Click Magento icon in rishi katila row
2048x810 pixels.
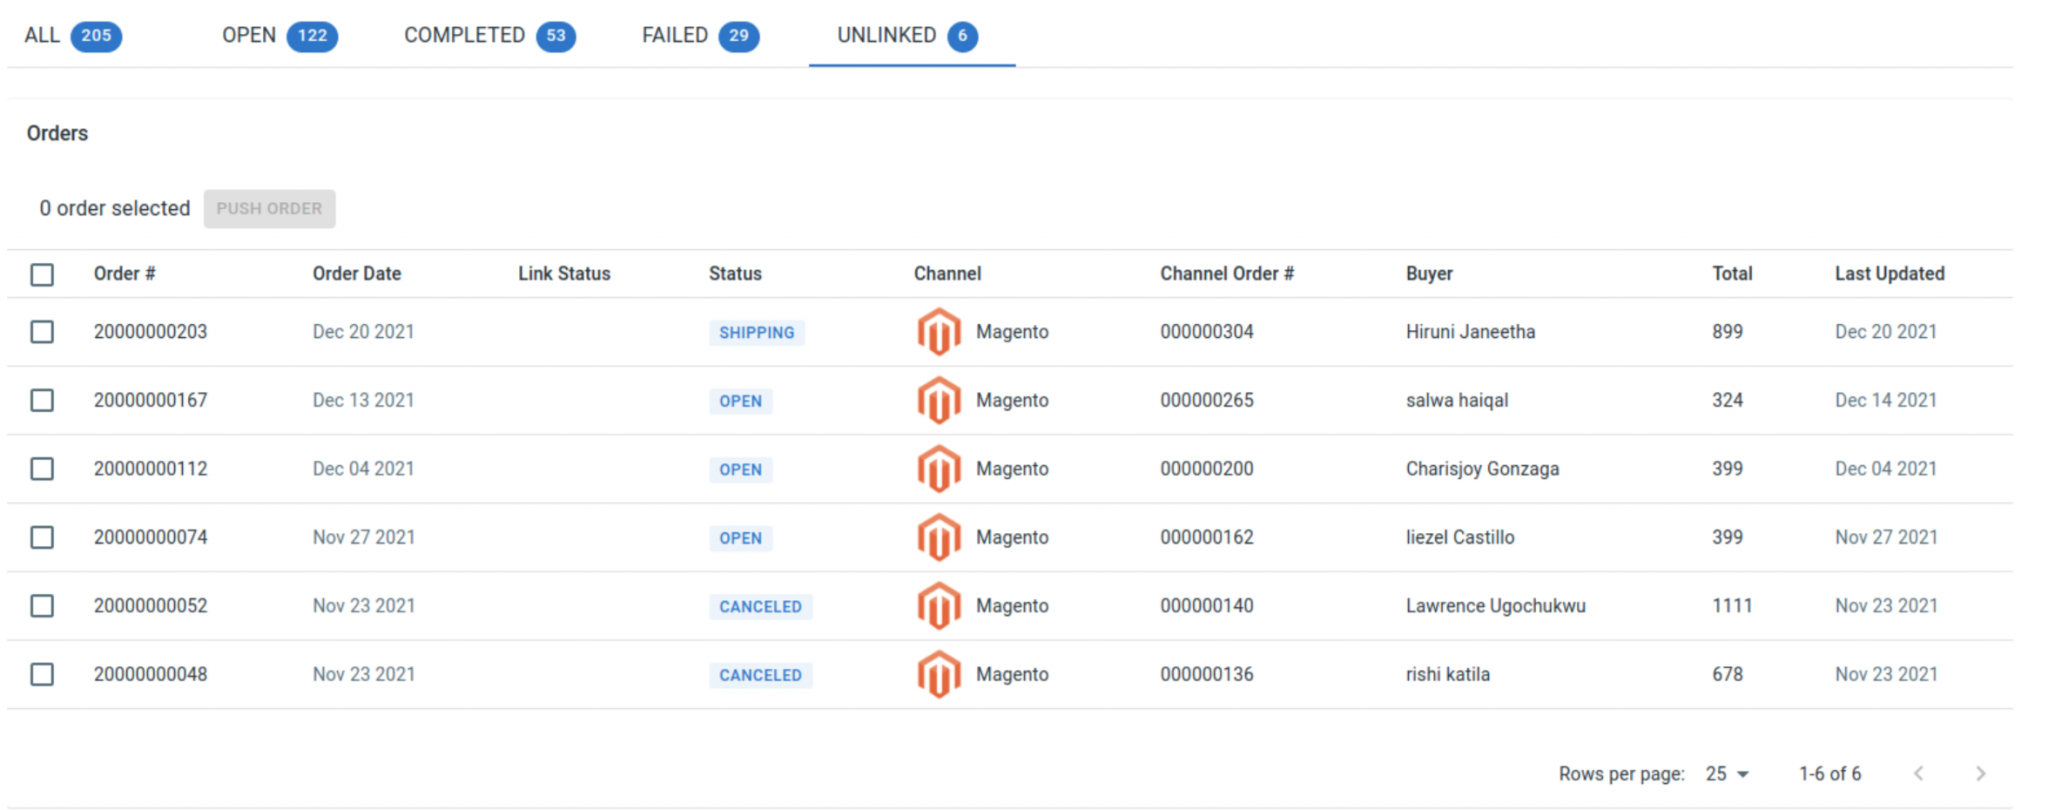938,675
